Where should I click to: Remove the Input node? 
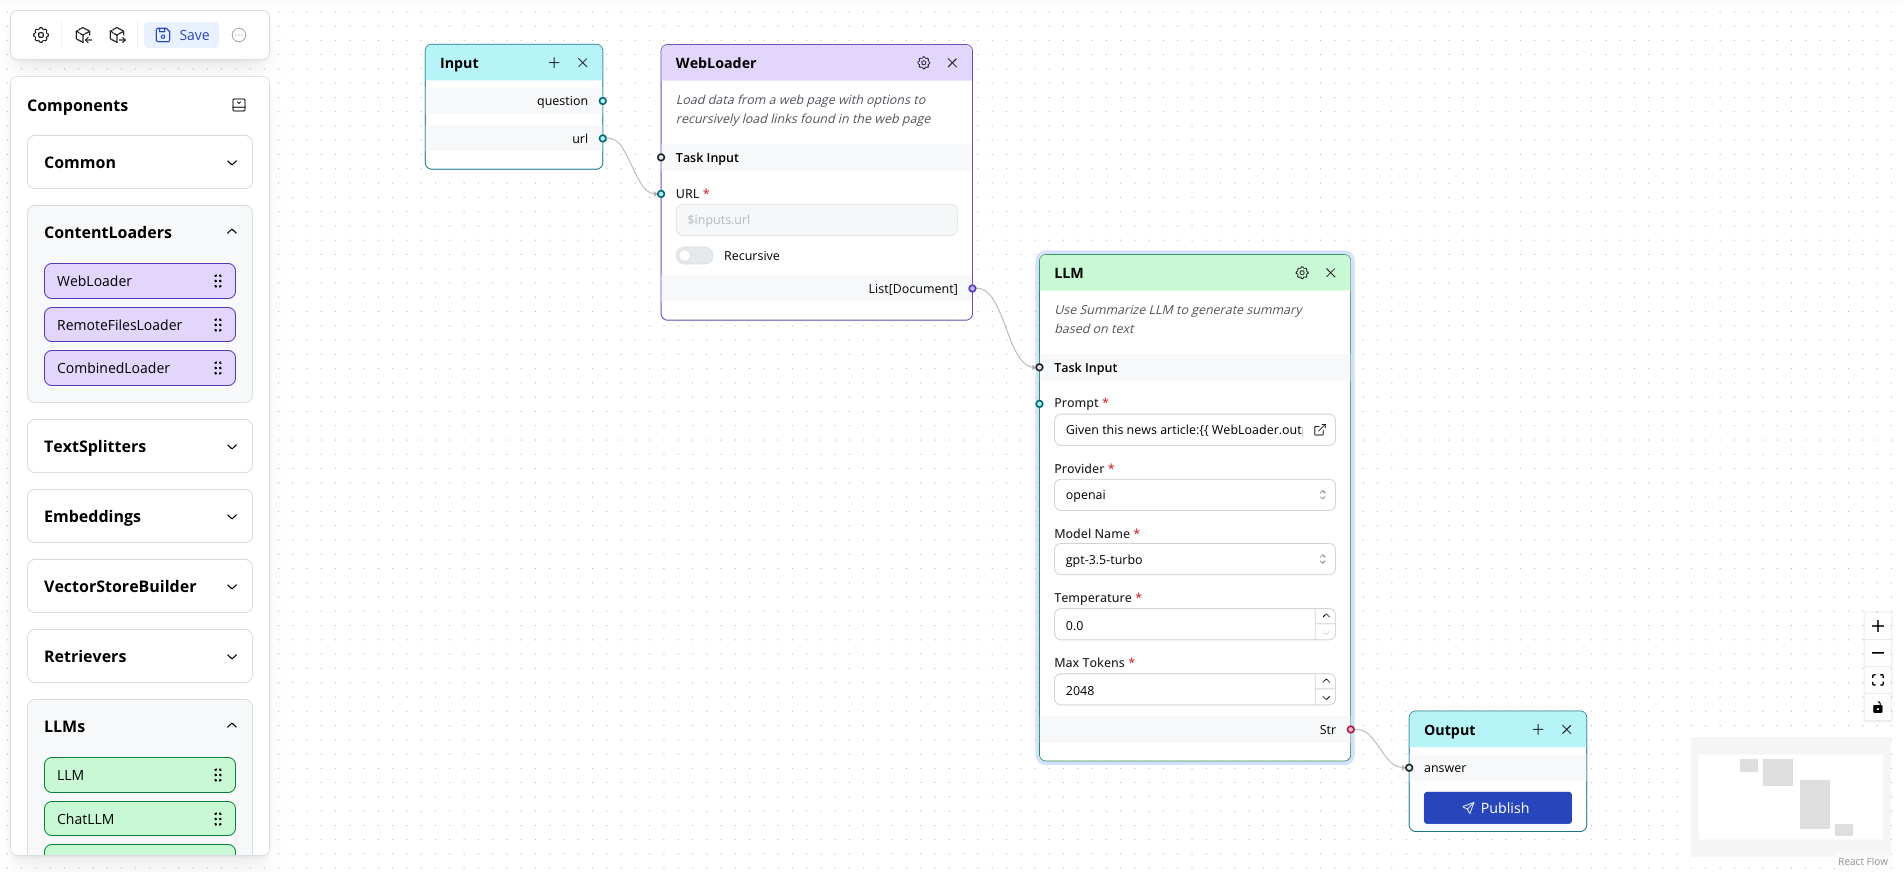(583, 63)
